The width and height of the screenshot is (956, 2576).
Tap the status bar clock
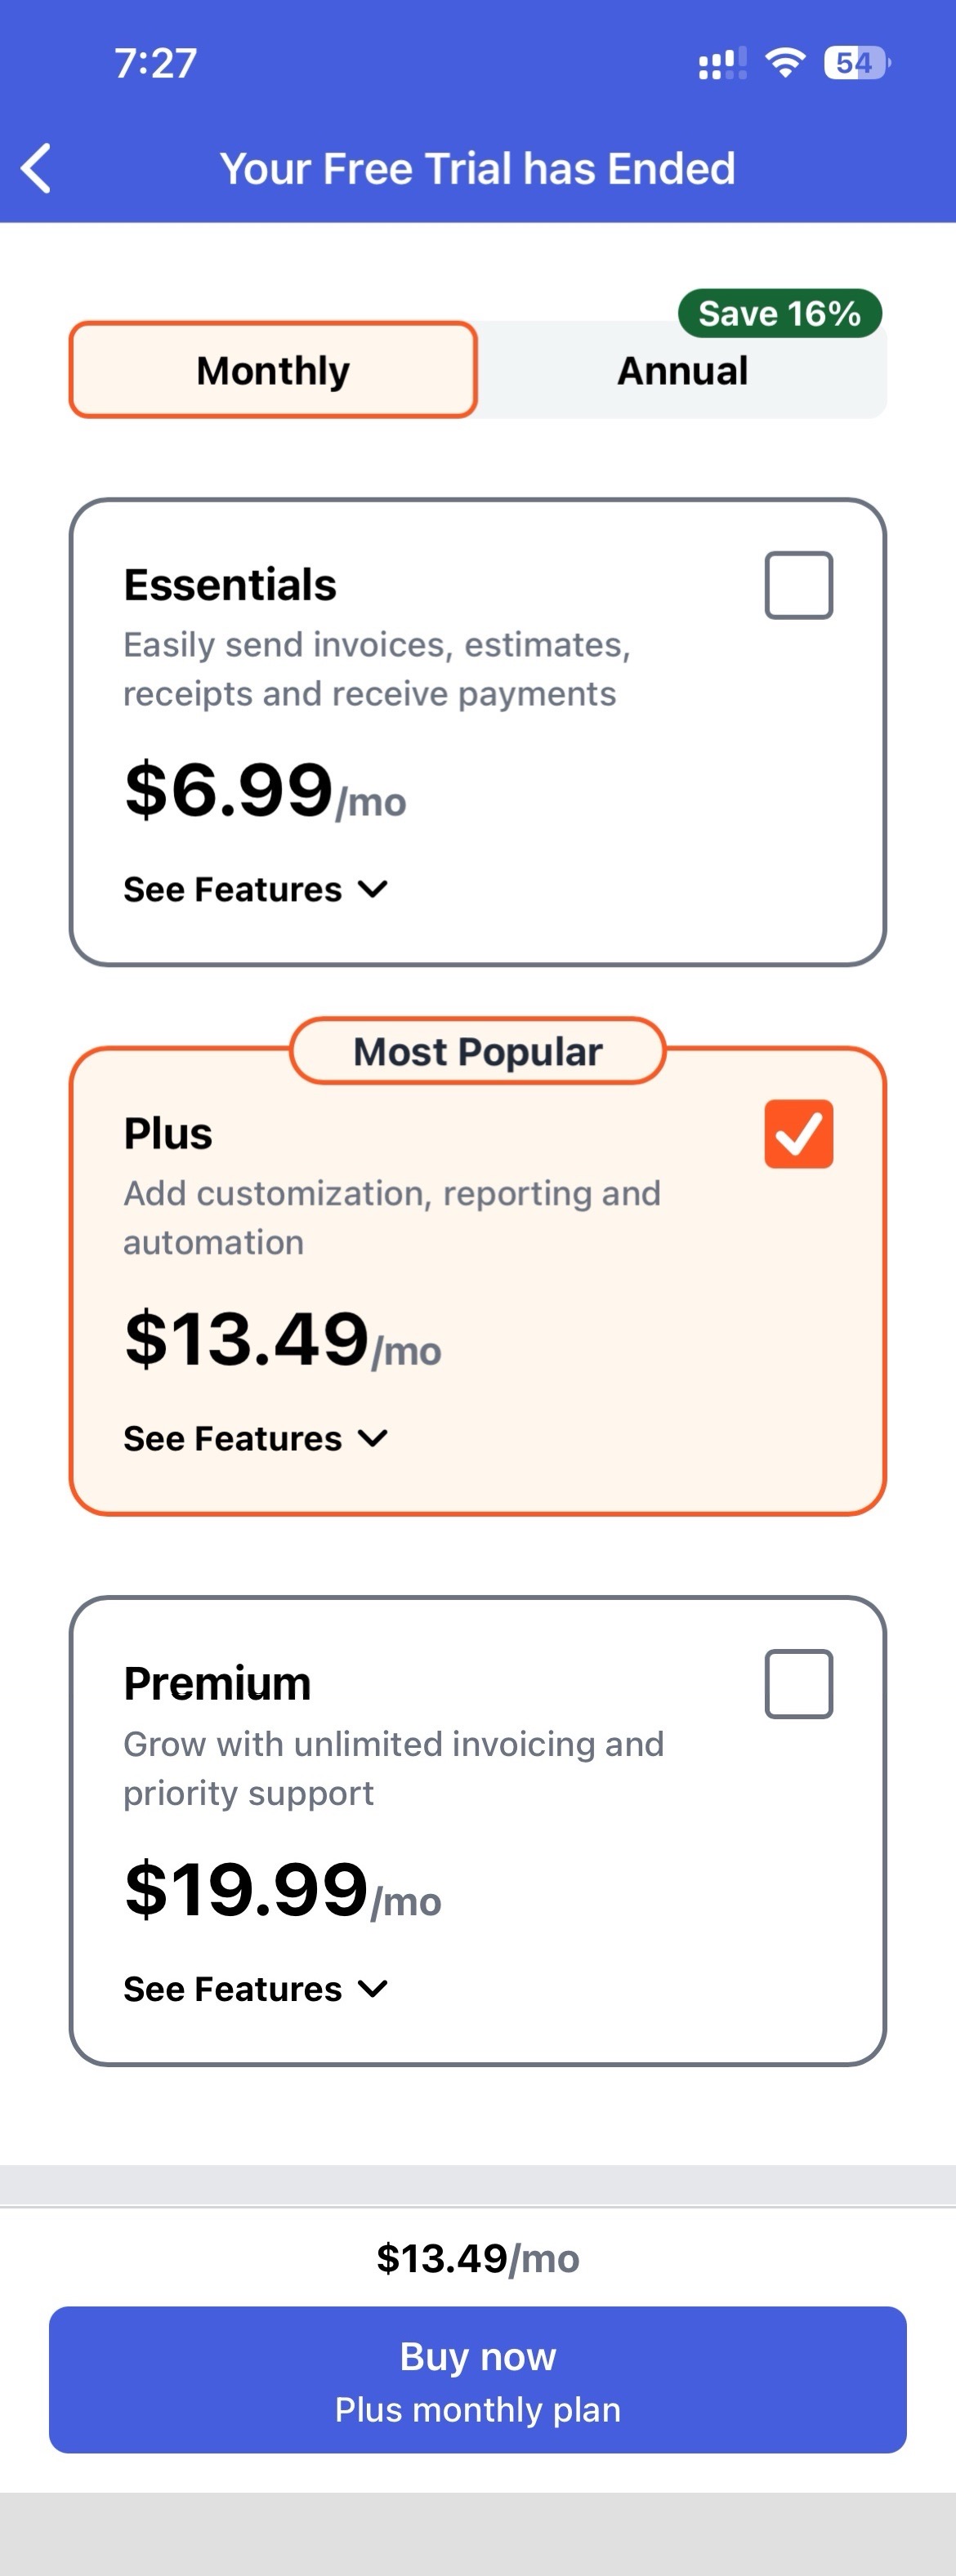point(156,63)
